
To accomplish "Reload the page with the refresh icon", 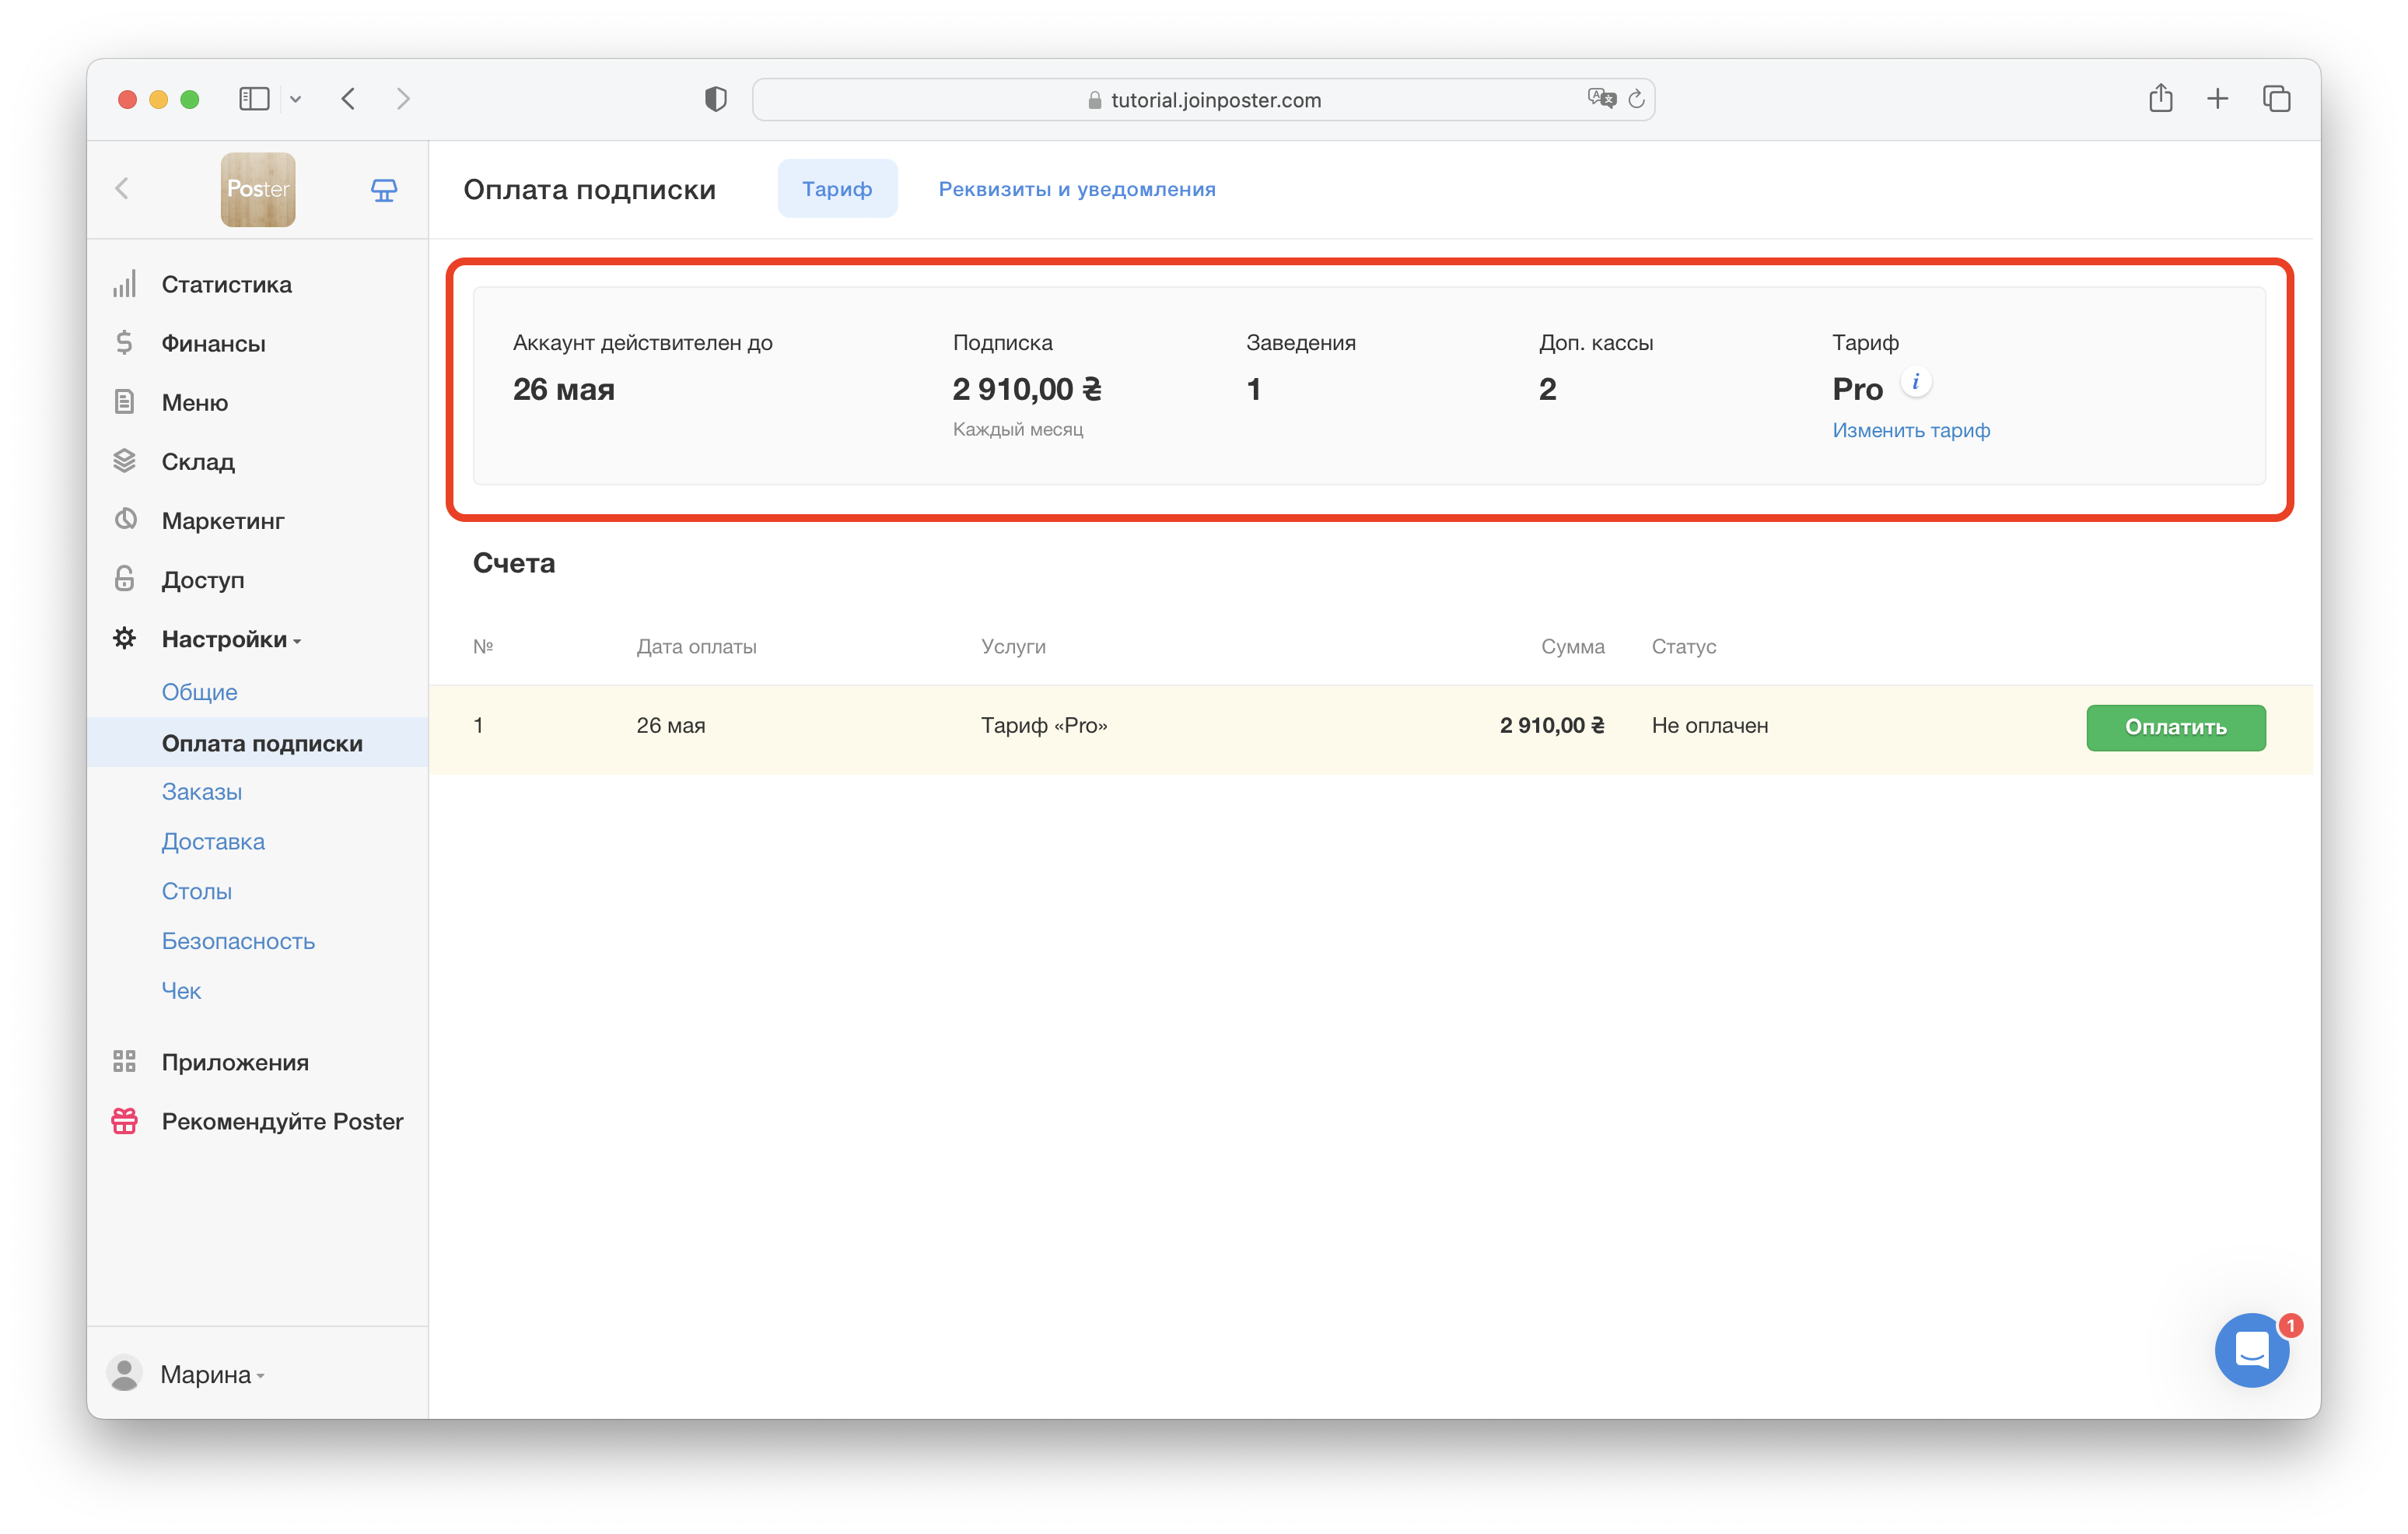I will 1636,99.
